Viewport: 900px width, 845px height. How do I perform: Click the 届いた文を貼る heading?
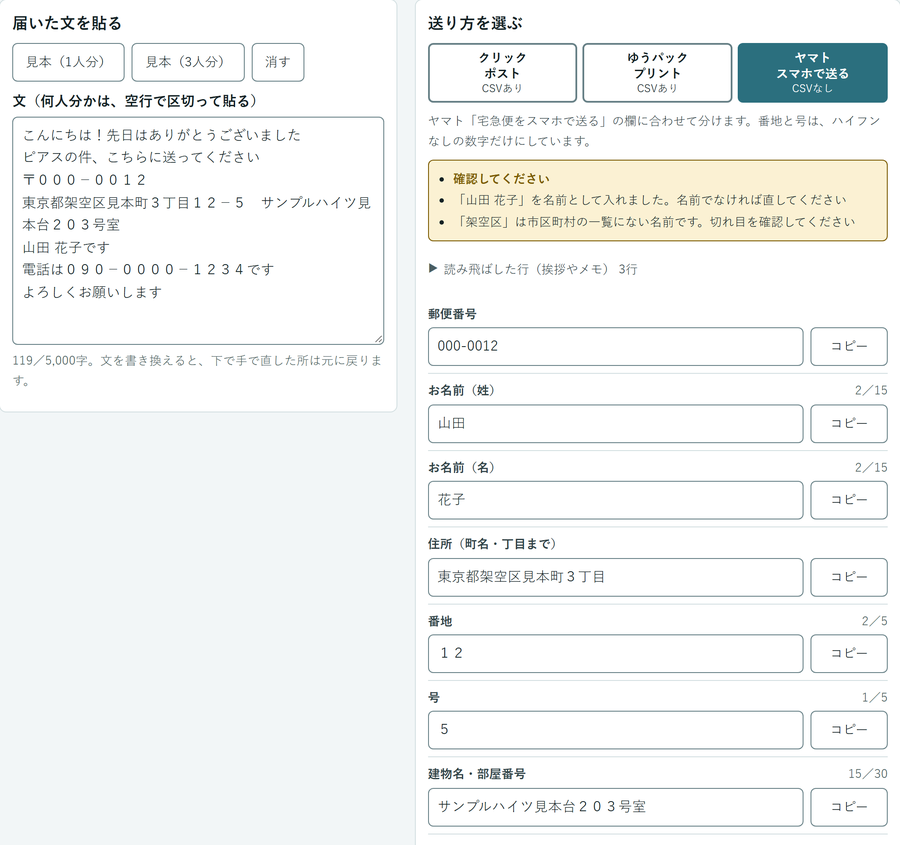tap(67, 24)
